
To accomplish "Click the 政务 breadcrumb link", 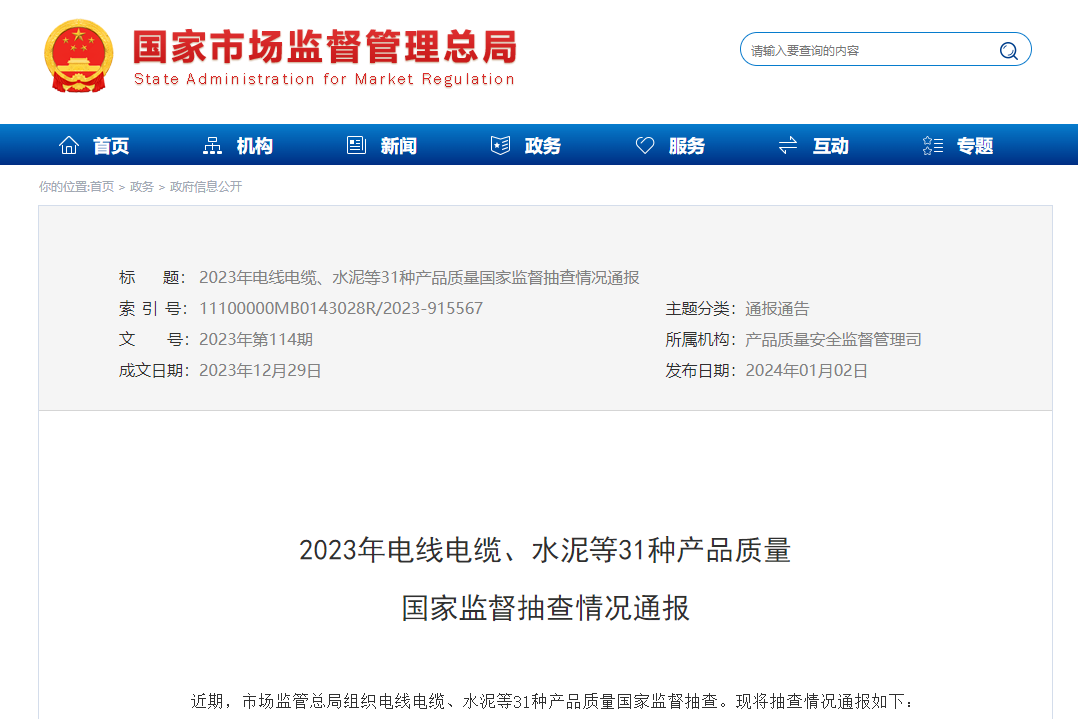I will [x=142, y=187].
